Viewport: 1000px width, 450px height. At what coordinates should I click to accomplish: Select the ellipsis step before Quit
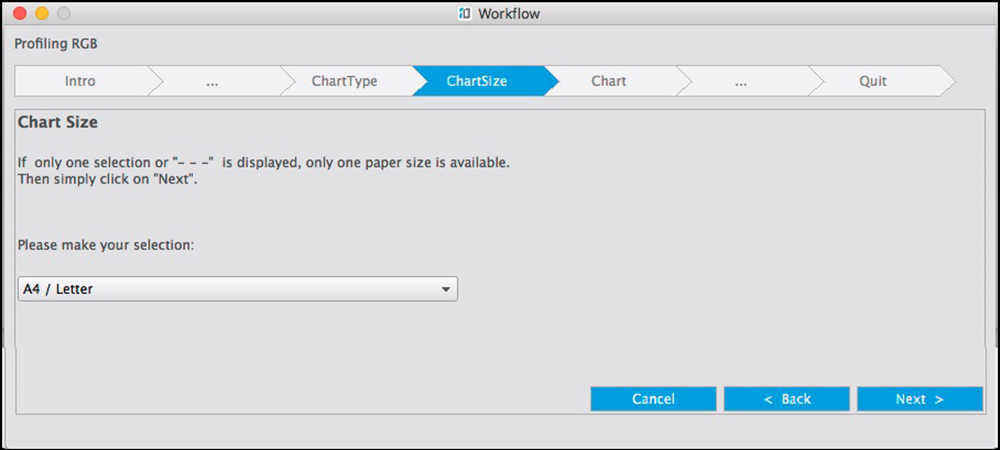tap(741, 81)
